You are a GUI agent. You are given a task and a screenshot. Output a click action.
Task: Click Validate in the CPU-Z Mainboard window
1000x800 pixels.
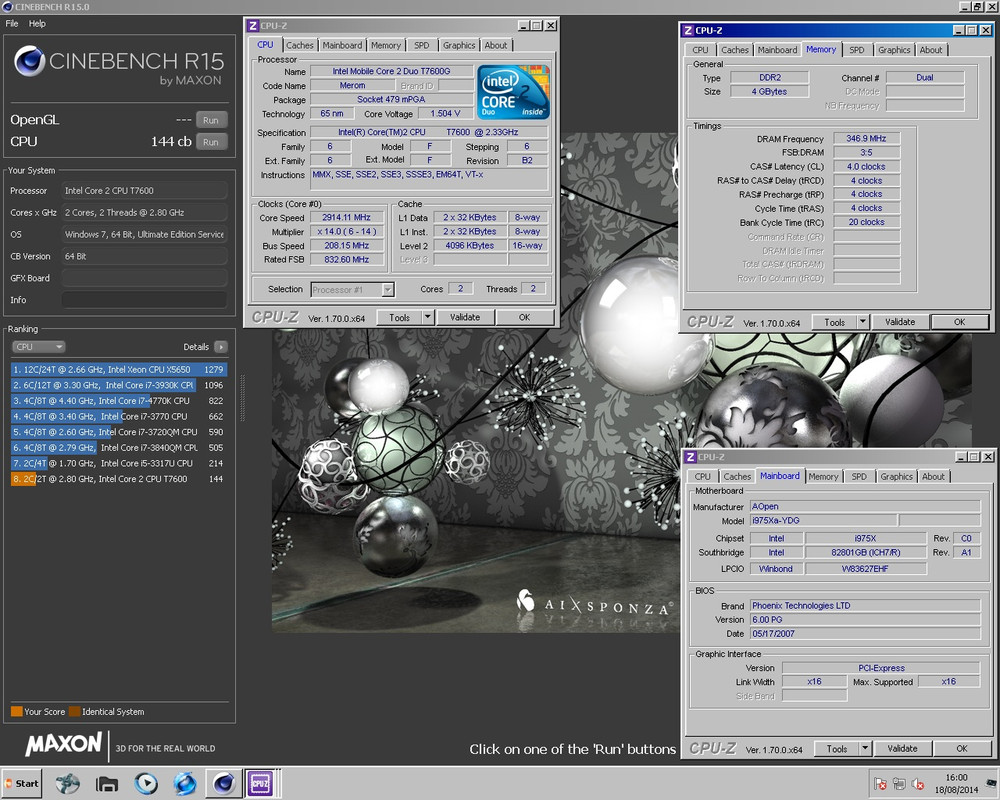point(902,748)
